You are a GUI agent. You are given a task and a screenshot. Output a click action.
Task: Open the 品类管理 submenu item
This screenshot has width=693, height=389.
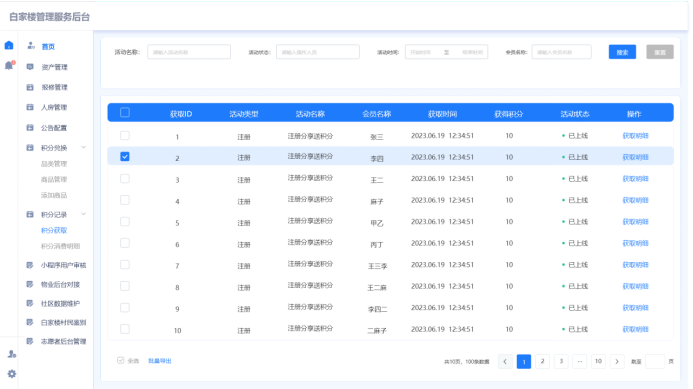[x=54, y=164]
